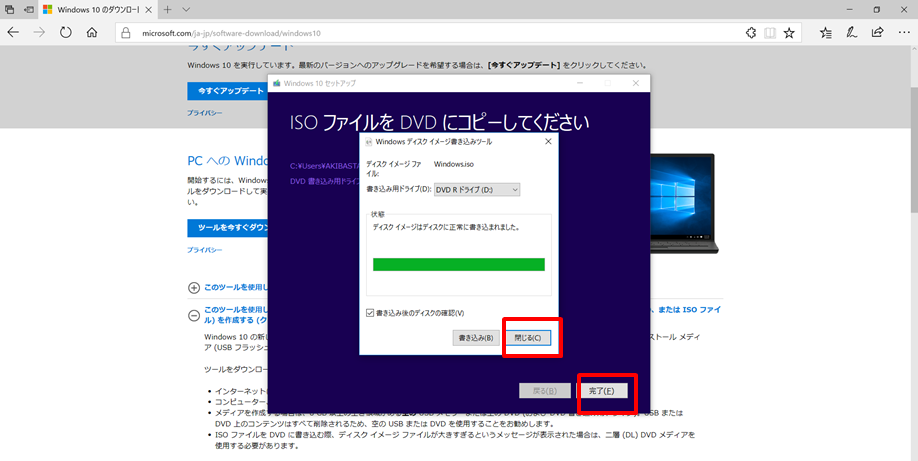Click the PC への Windows heading
Image resolution: width=918 pixels, height=461 pixels.
[228, 161]
